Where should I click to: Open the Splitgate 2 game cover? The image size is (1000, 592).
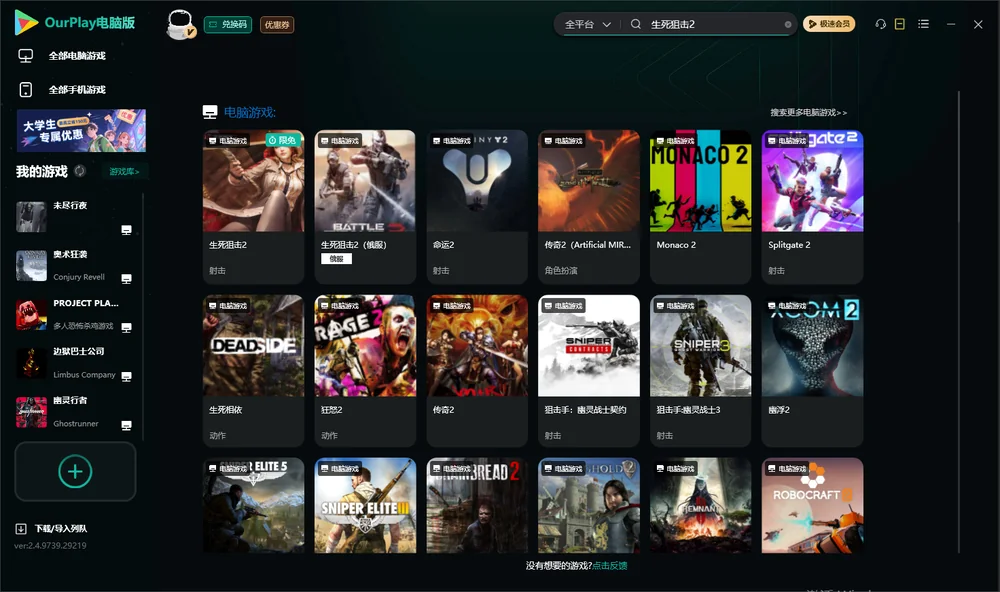click(x=812, y=181)
